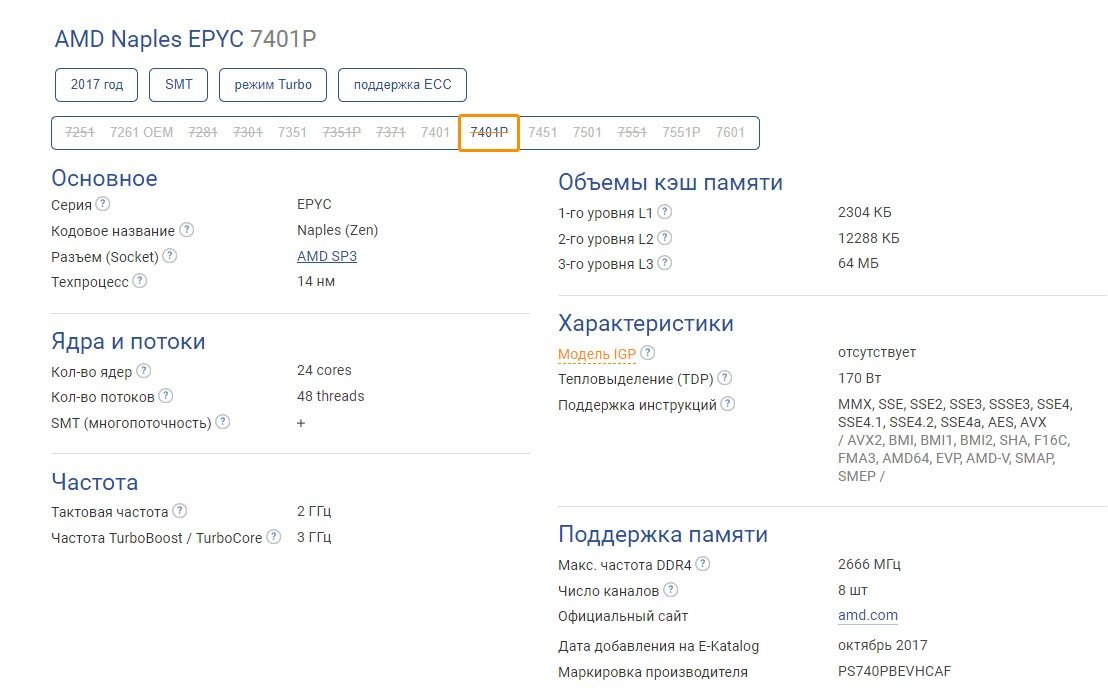The width and height of the screenshot is (1108, 695).
Task: Click the SMT tag button
Action: tap(179, 85)
